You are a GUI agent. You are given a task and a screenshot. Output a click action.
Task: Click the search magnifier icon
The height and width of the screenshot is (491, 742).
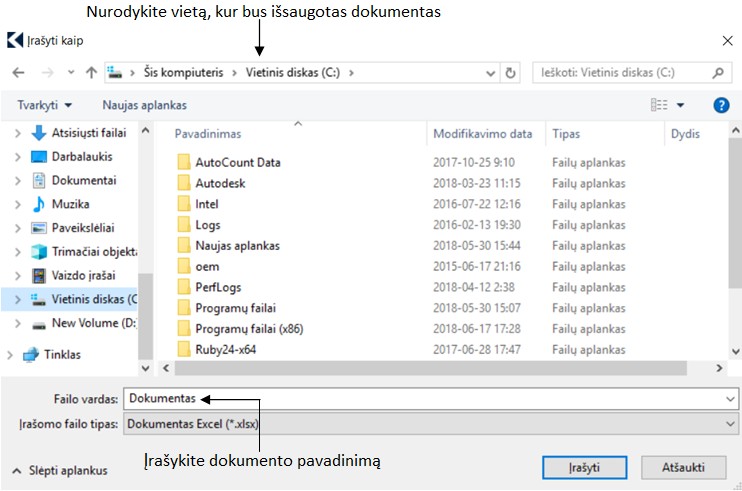[718, 73]
